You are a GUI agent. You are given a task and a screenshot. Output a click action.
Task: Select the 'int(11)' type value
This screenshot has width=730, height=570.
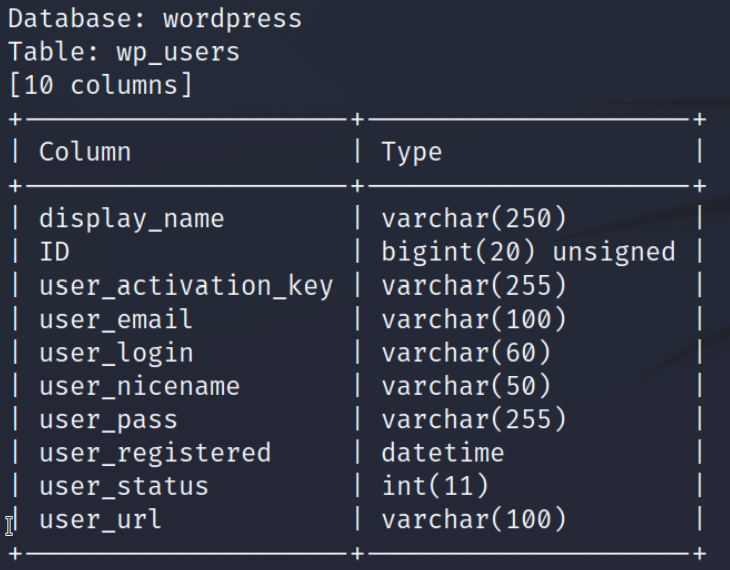pyautogui.click(x=435, y=486)
